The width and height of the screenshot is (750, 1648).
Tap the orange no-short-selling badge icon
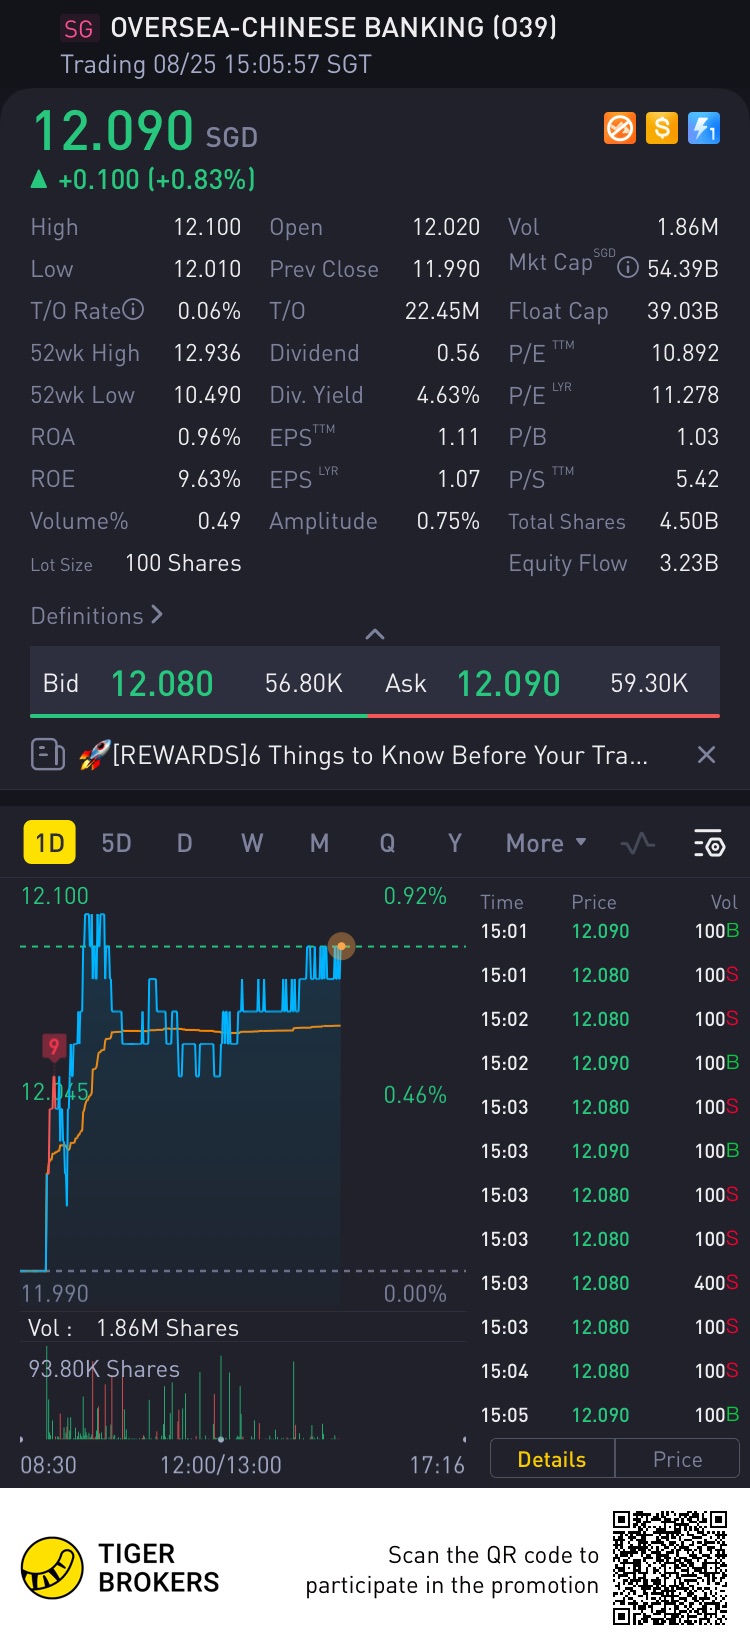pyautogui.click(x=620, y=128)
